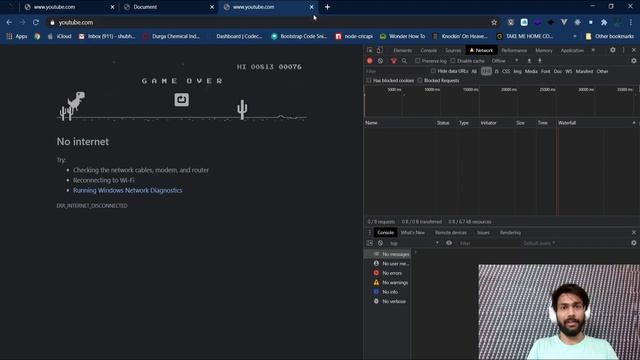Reload the page with refresh icon
This screenshot has height=360, width=640.
point(36,22)
